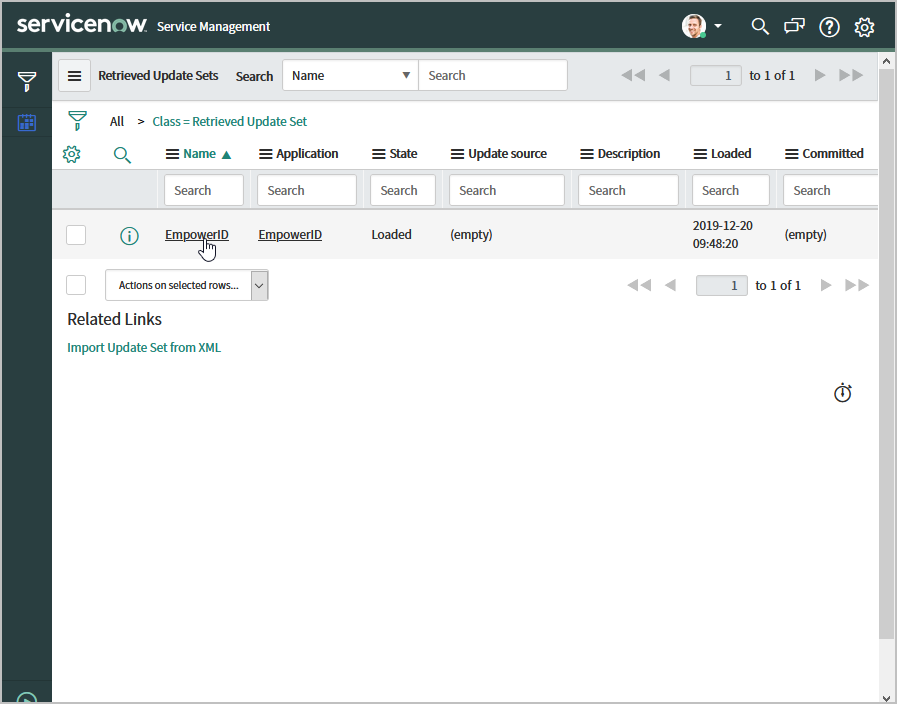Select the EmpowerID row checkbox
Screen dimensions: 897x704
[76, 235]
